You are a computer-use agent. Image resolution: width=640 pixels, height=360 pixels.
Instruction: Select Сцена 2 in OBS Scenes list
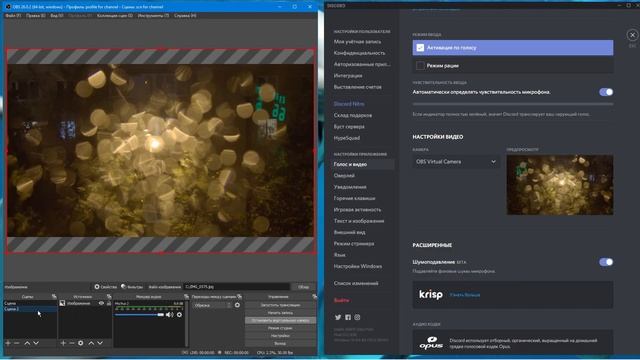(30, 309)
